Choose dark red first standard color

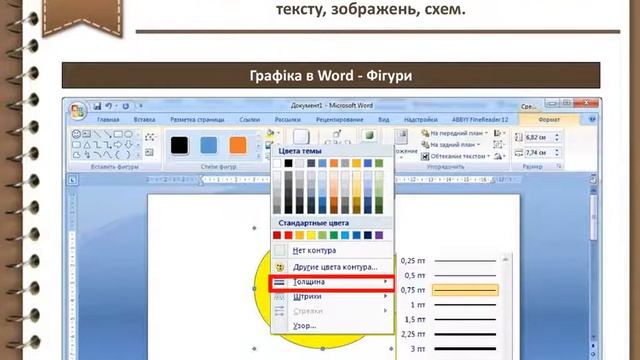click(x=277, y=235)
